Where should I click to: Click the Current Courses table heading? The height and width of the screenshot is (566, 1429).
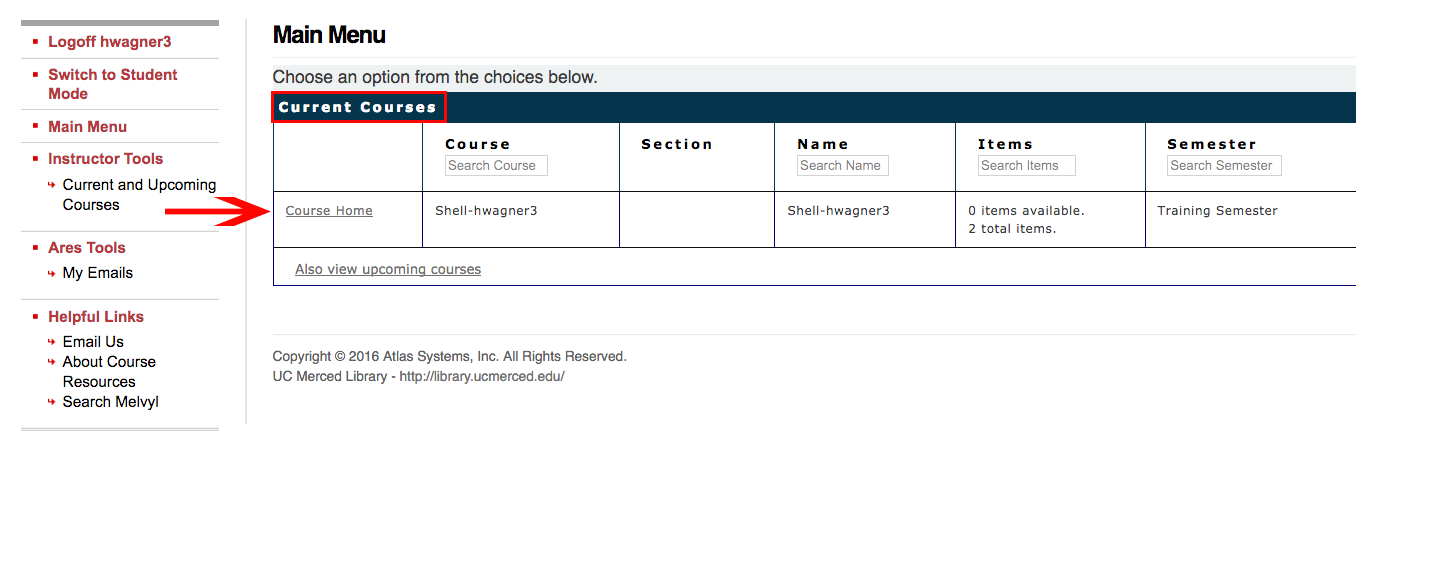[357, 108]
